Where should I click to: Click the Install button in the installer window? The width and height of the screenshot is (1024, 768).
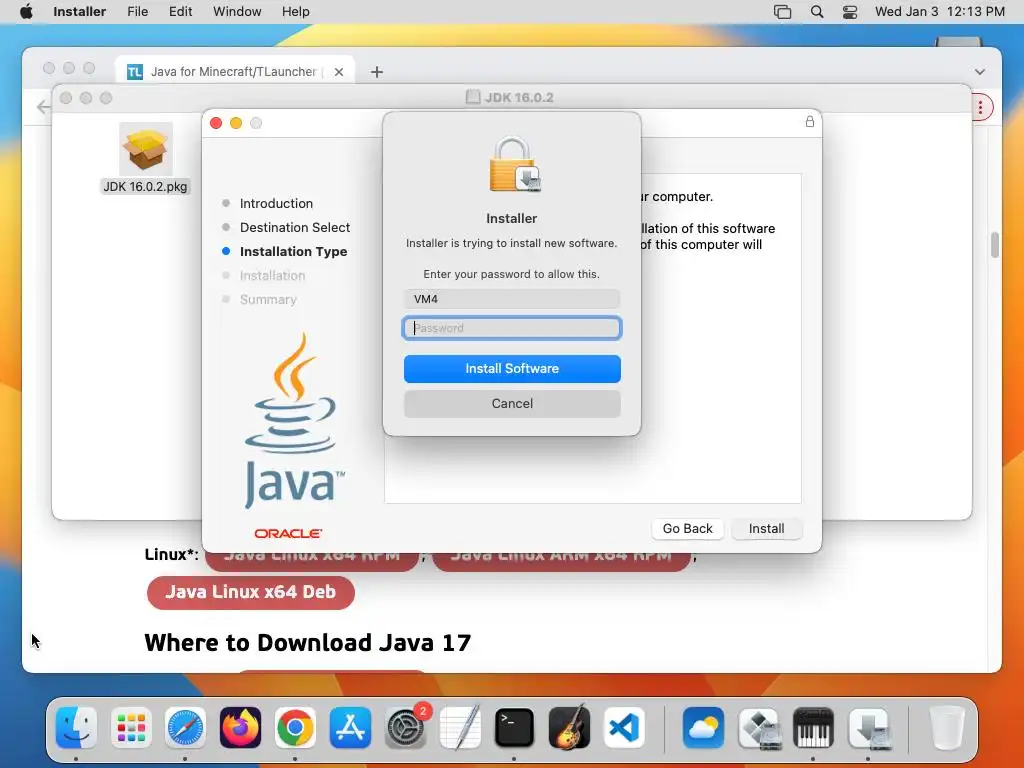pyautogui.click(x=766, y=528)
